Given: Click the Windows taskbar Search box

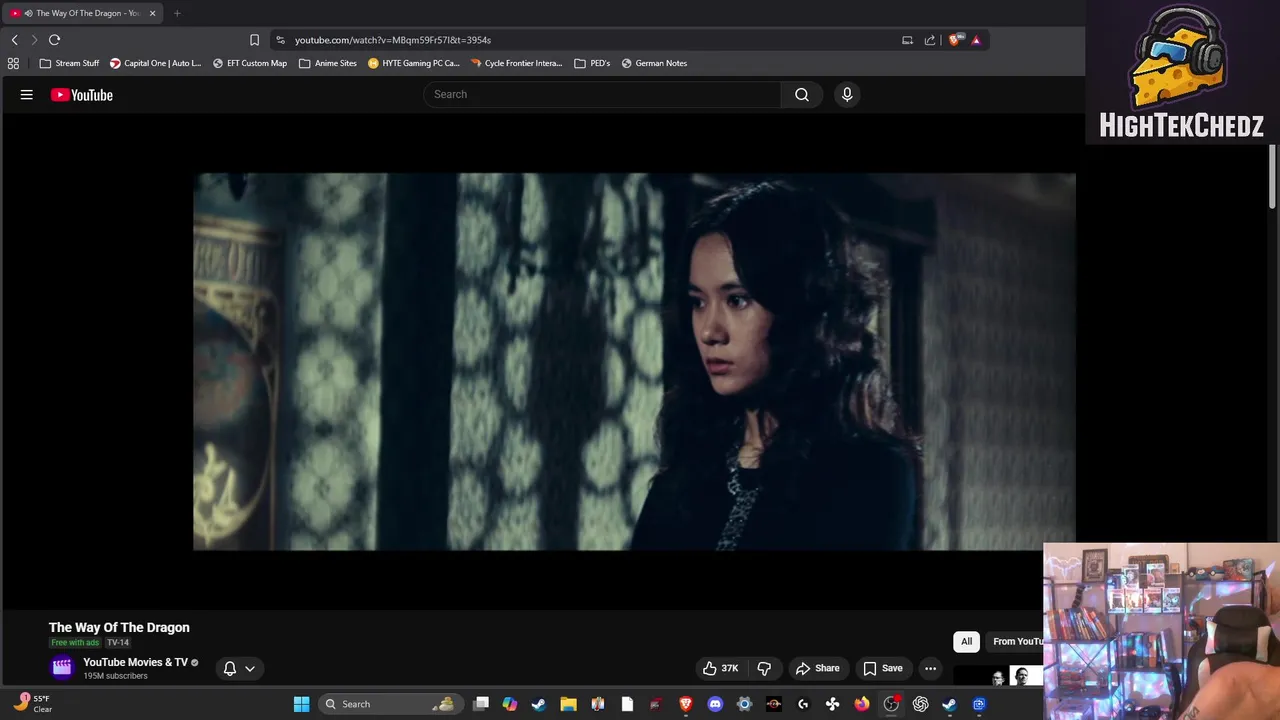Looking at the screenshot, I should 389,704.
